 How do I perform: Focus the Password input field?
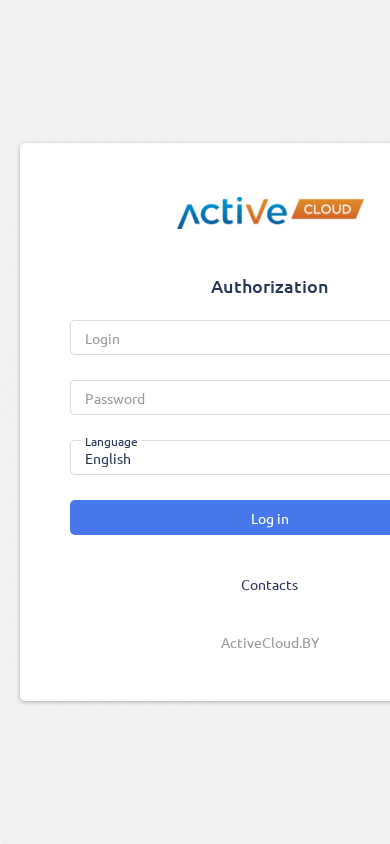click(x=230, y=398)
